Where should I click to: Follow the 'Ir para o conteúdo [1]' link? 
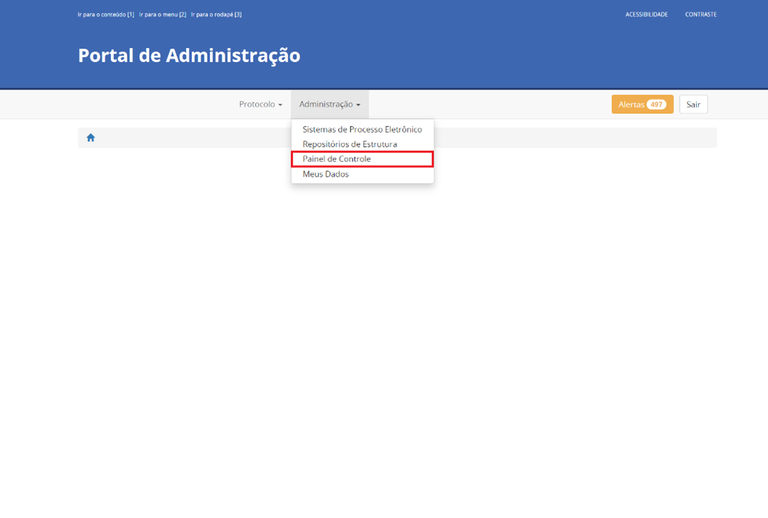click(106, 14)
